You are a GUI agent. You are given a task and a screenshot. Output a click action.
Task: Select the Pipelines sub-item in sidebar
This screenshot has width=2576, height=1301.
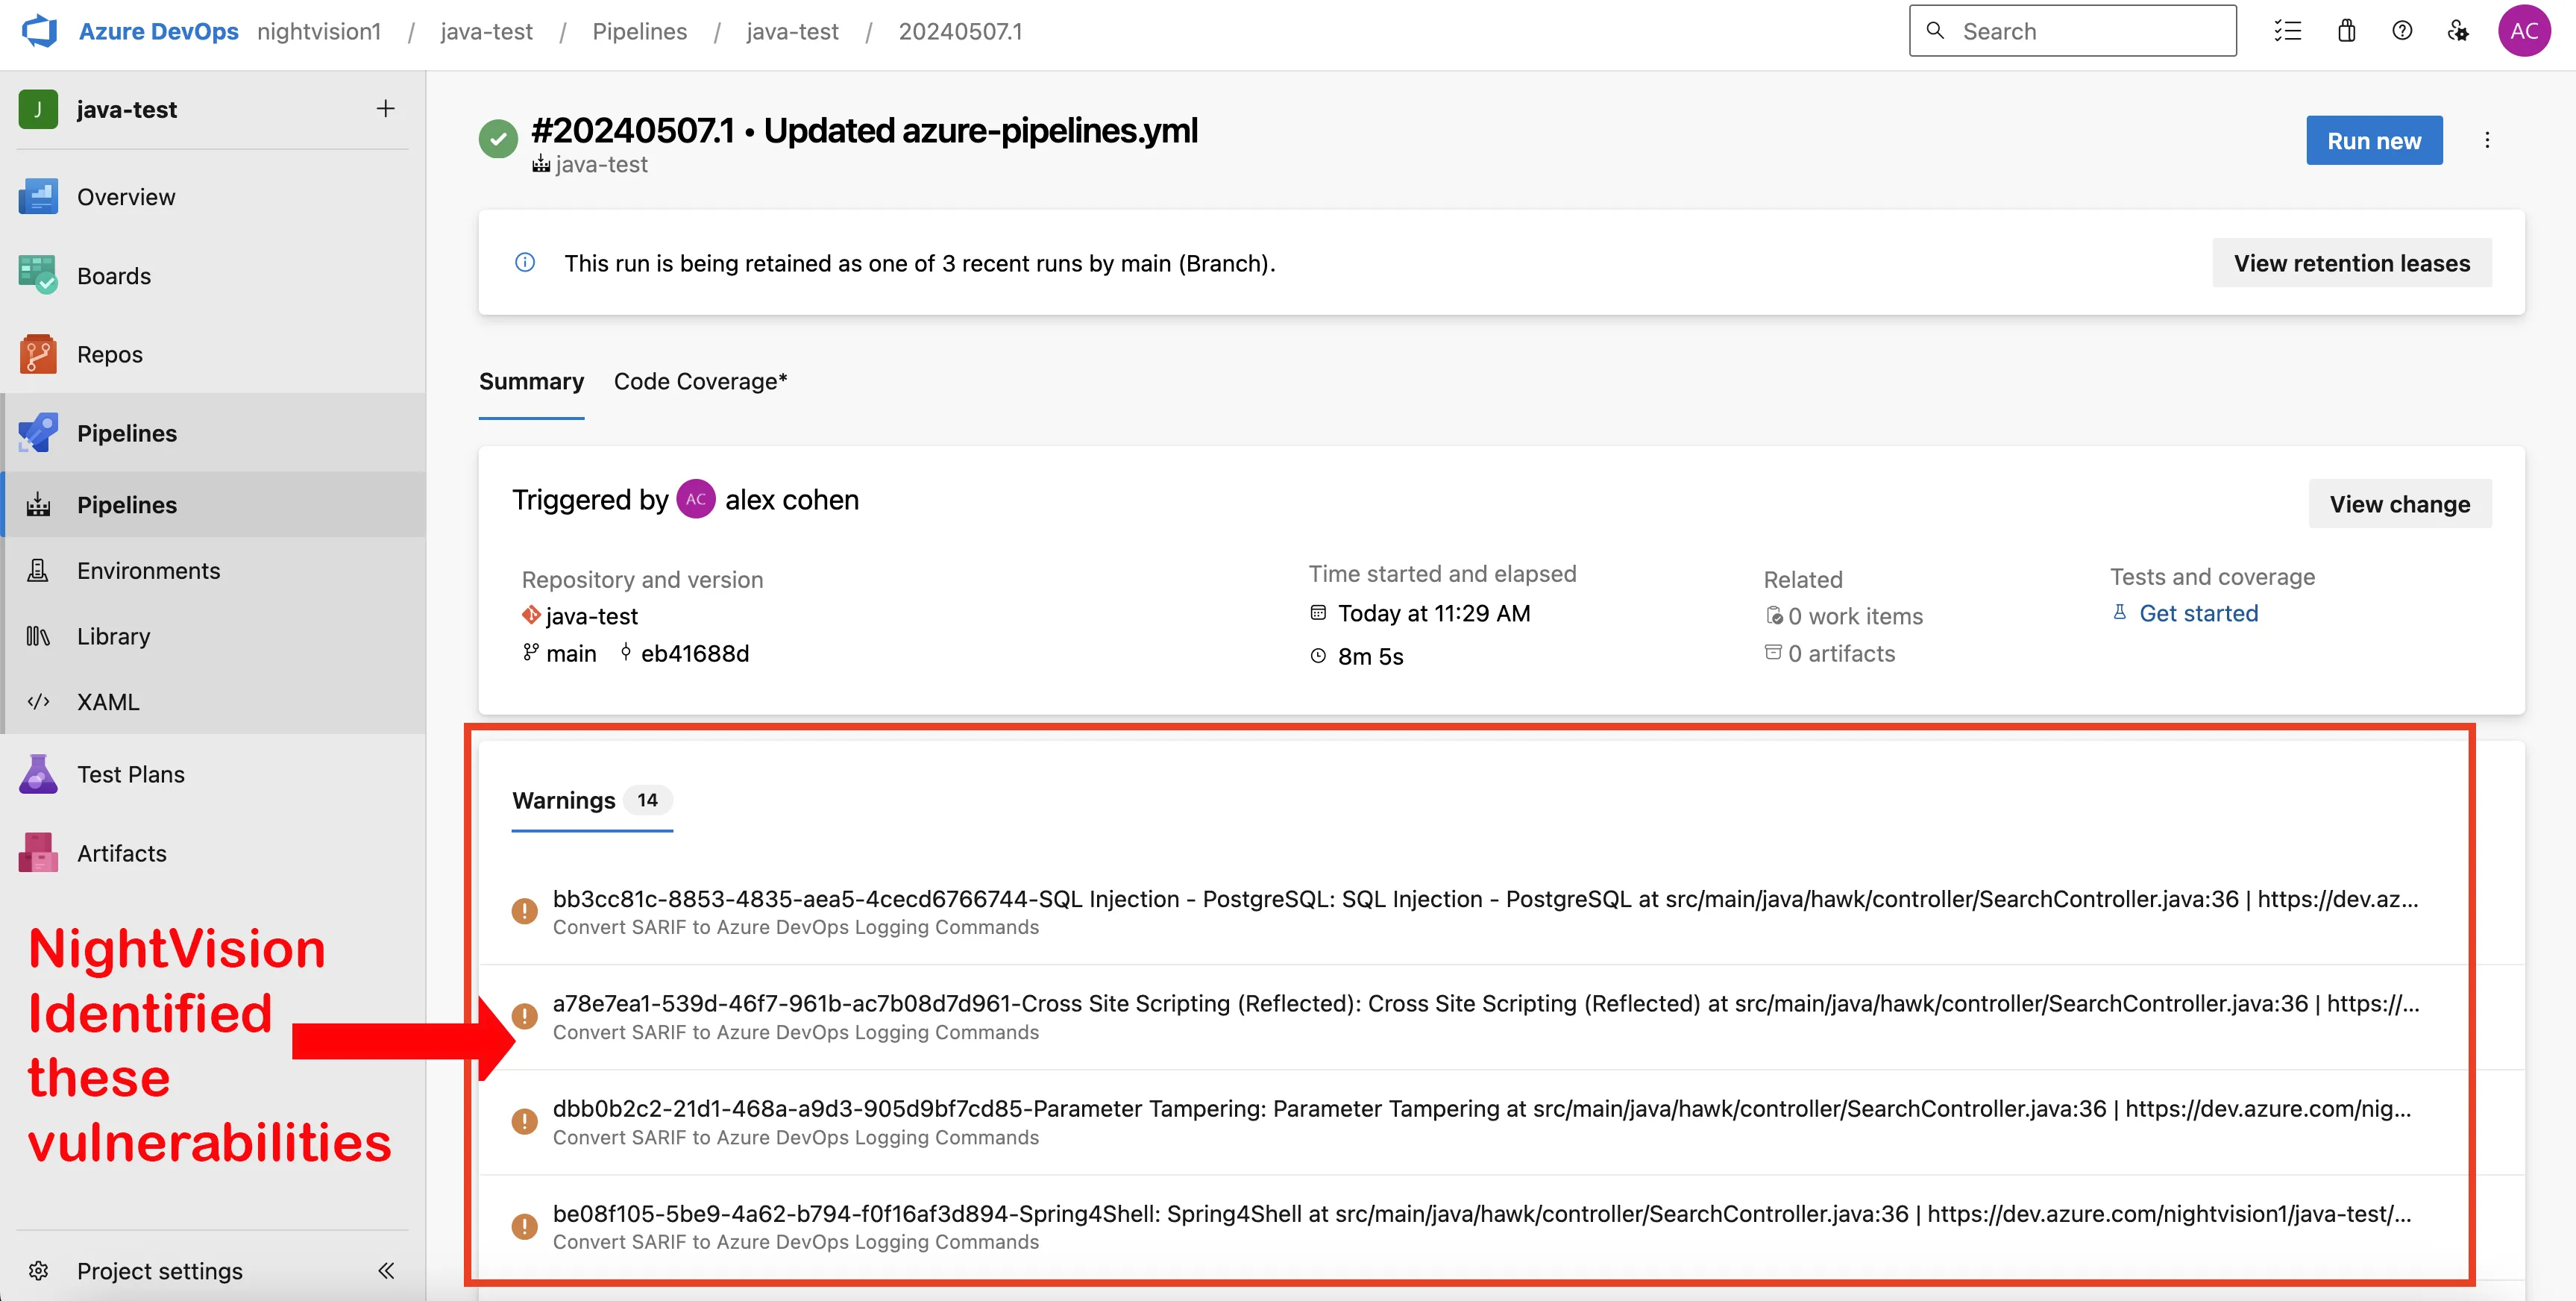tap(212, 505)
